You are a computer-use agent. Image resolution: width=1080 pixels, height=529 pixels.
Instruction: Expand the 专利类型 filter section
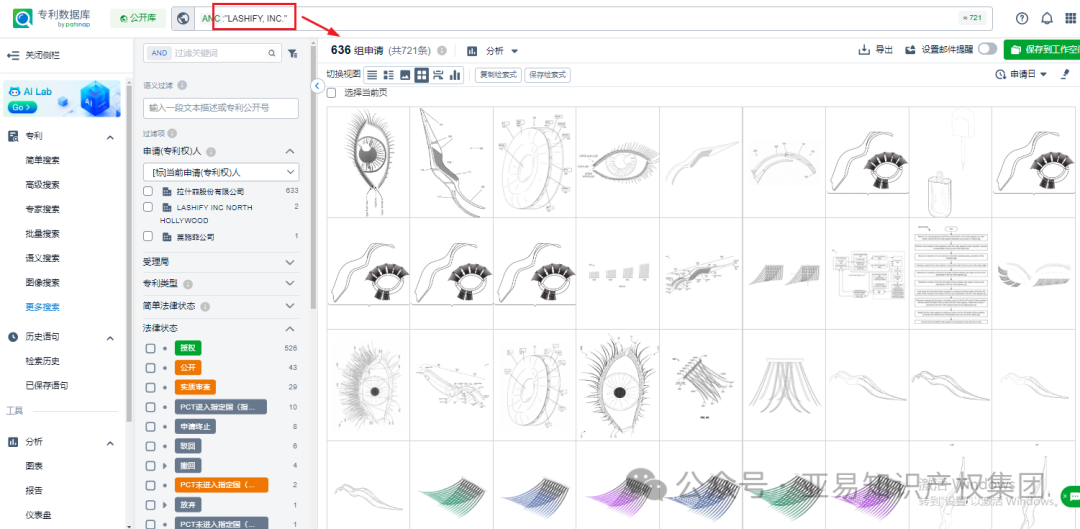[x=290, y=284]
